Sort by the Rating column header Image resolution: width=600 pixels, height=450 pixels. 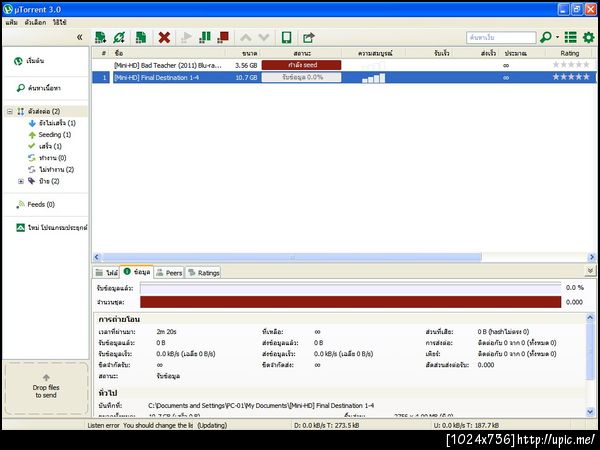pos(570,53)
